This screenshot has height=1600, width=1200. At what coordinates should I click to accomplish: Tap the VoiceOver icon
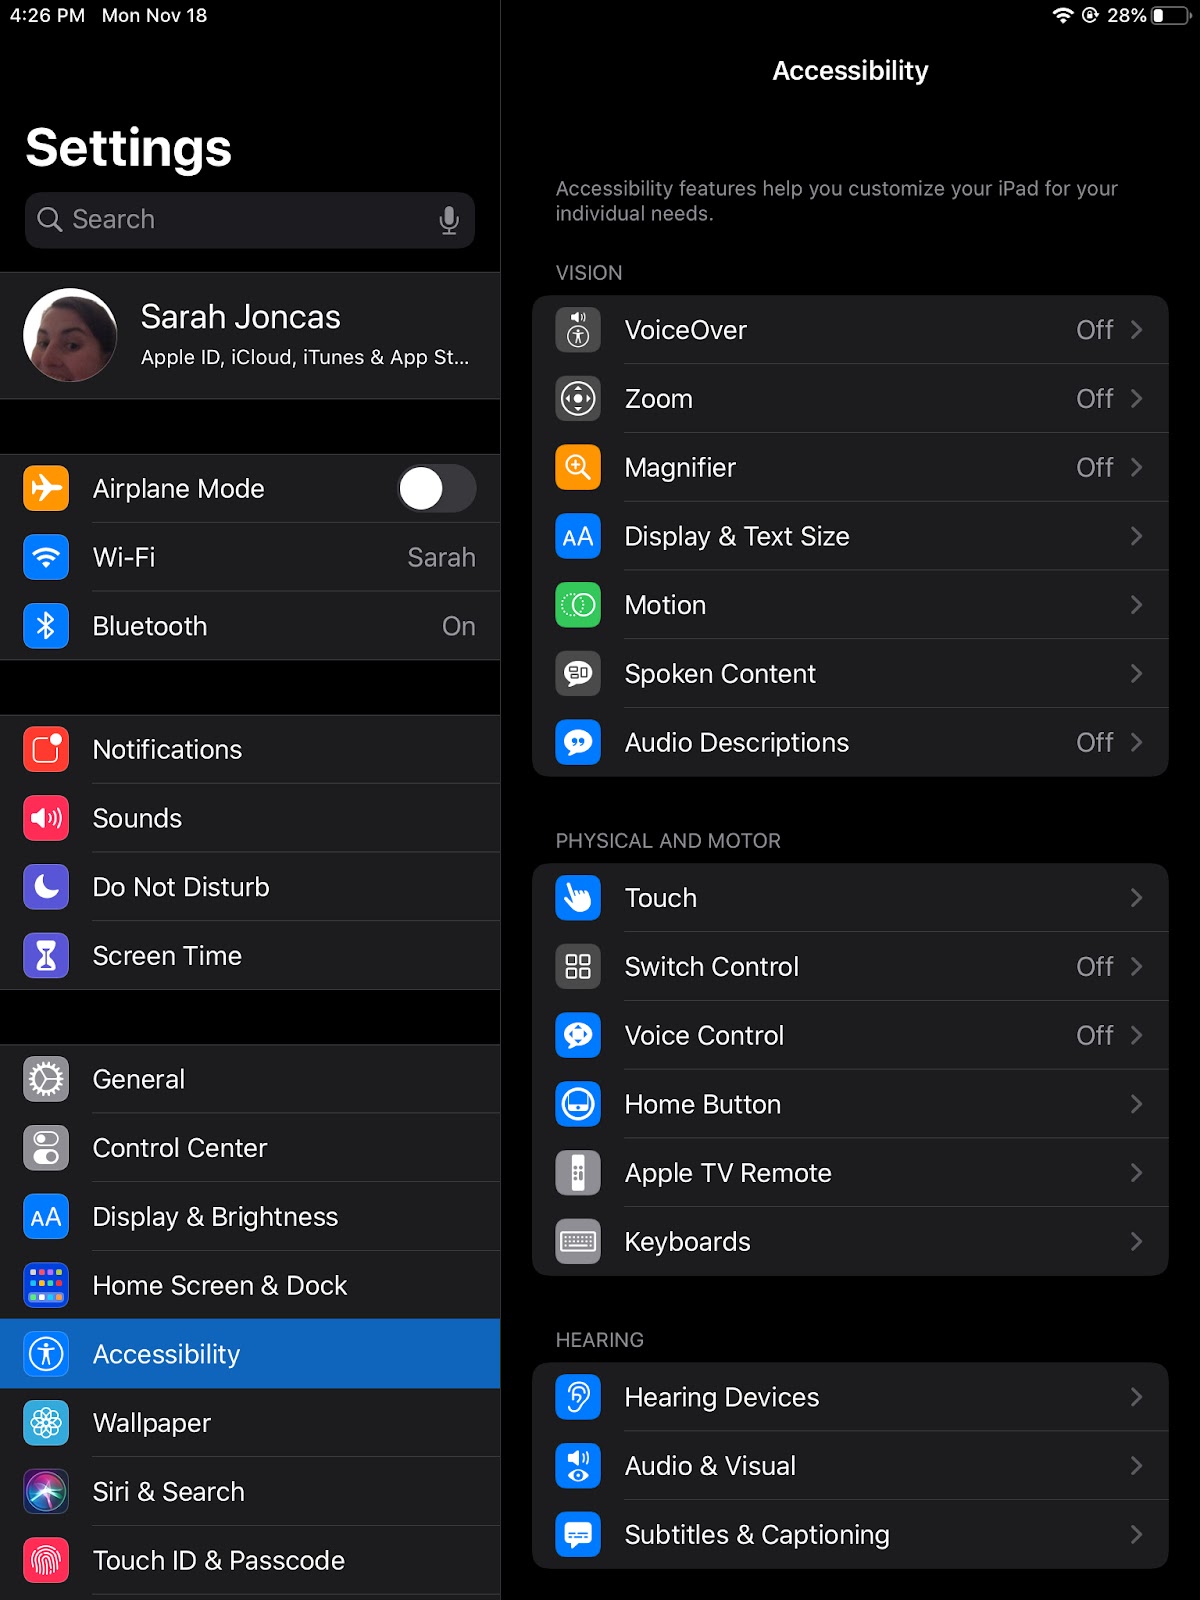pos(578,330)
